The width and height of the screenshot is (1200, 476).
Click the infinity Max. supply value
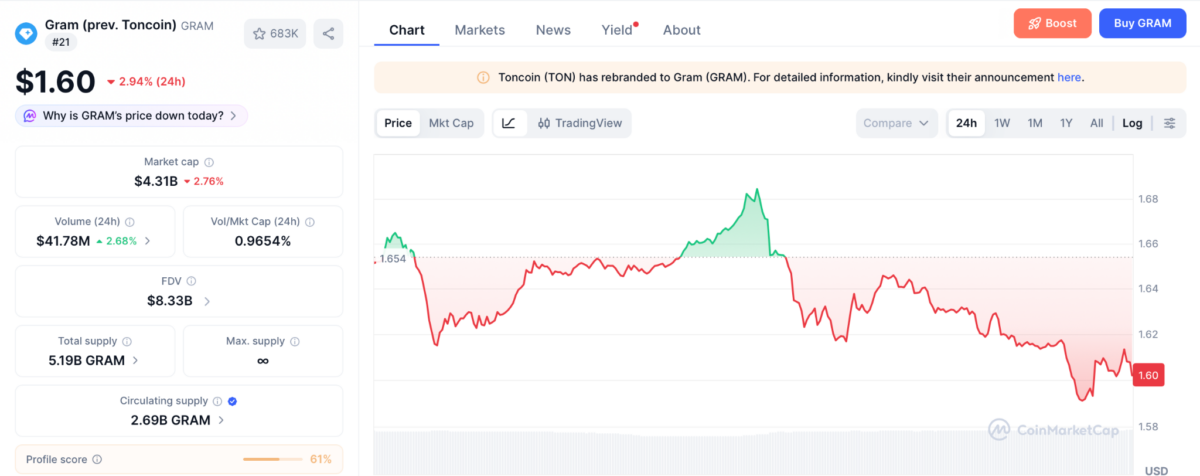(x=263, y=360)
